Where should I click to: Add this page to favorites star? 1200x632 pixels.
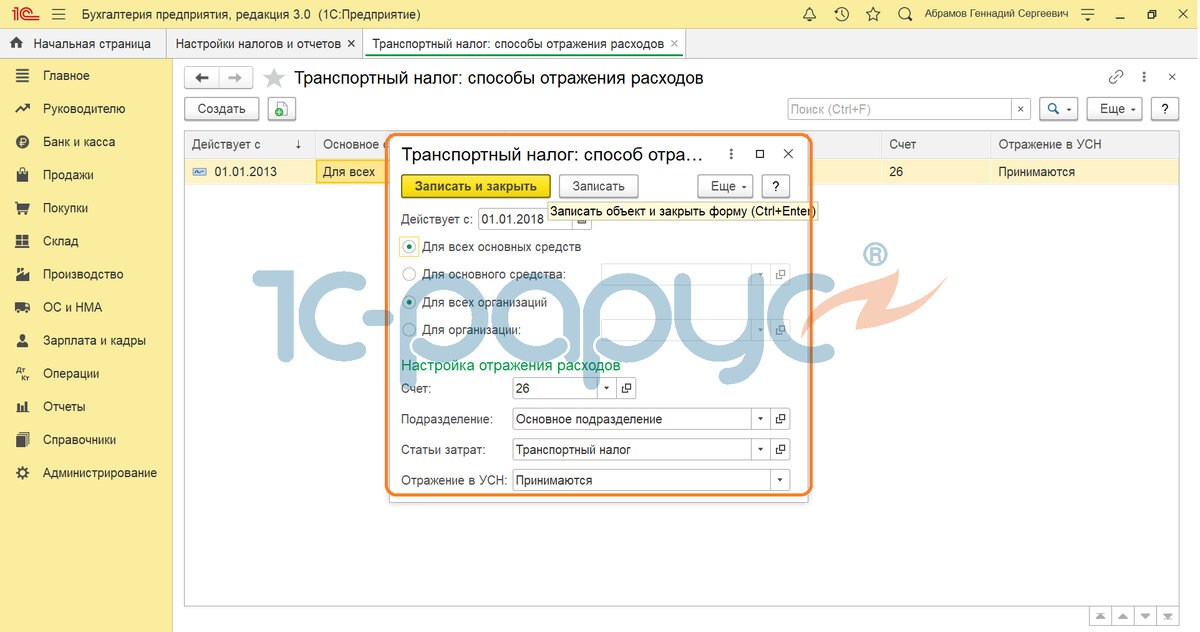pos(273,78)
